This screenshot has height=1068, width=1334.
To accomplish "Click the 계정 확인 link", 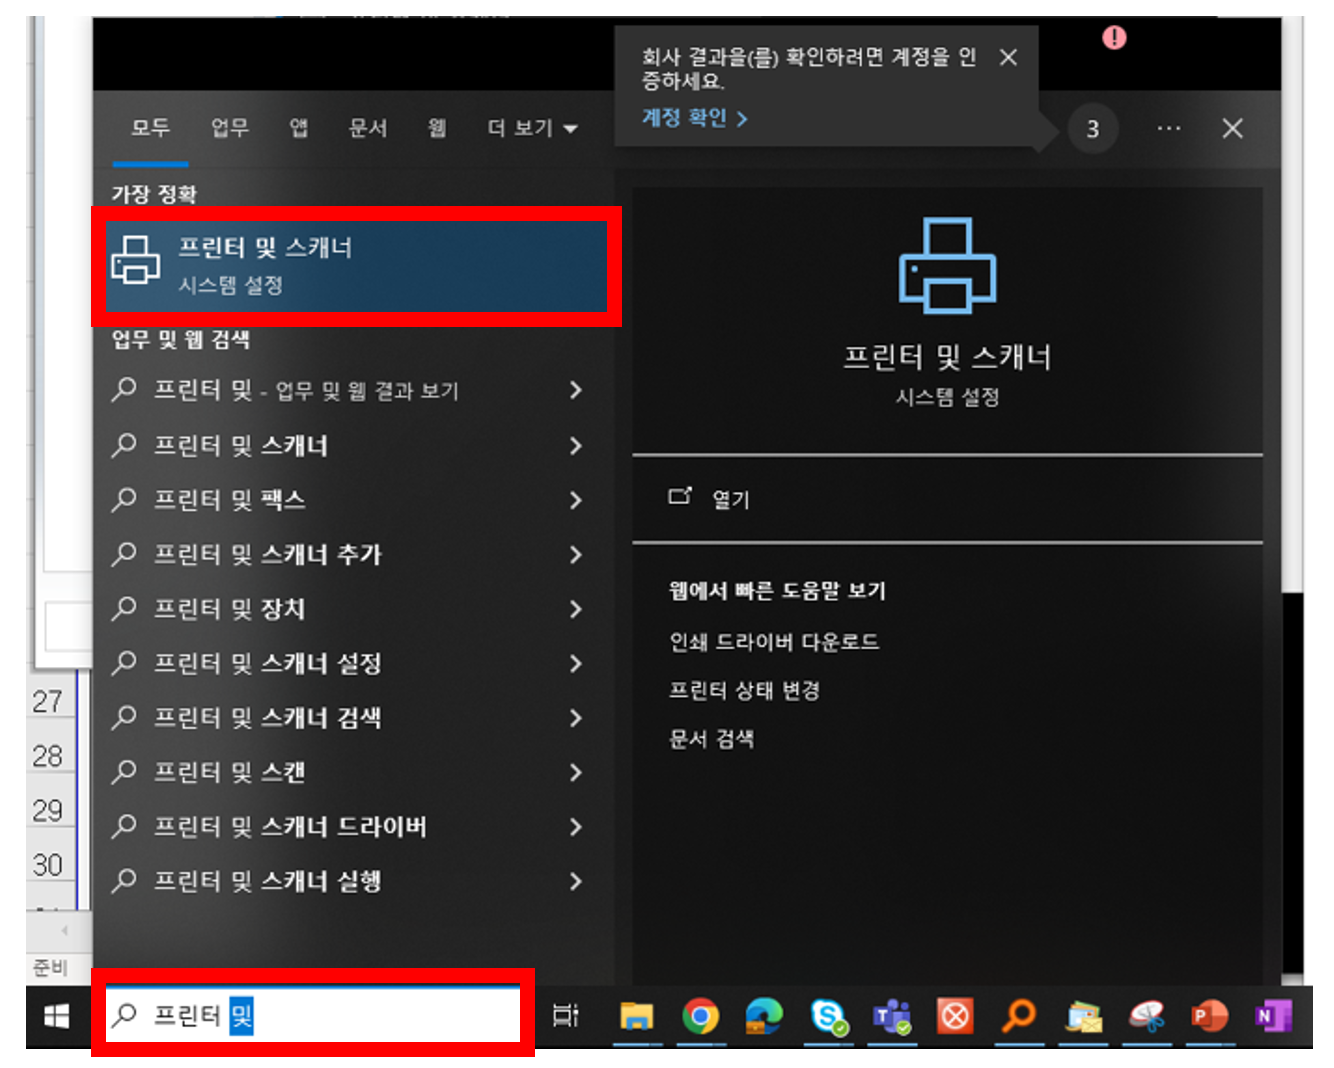I will coord(694,118).
